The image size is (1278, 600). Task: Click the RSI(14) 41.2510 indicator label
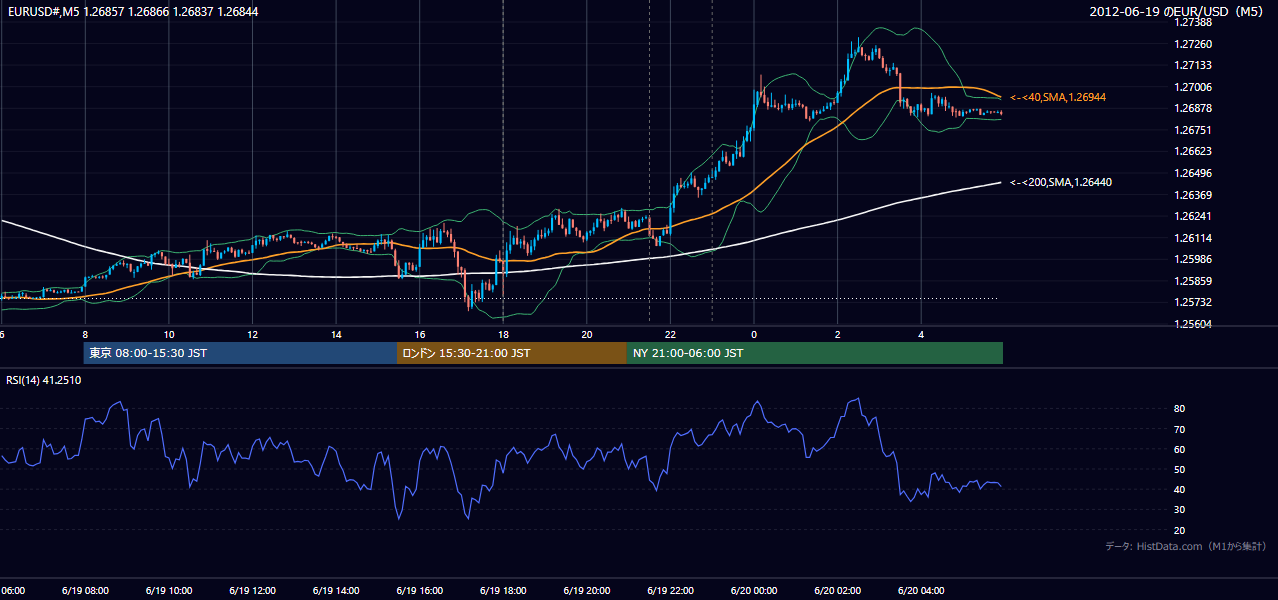(44, 380)
